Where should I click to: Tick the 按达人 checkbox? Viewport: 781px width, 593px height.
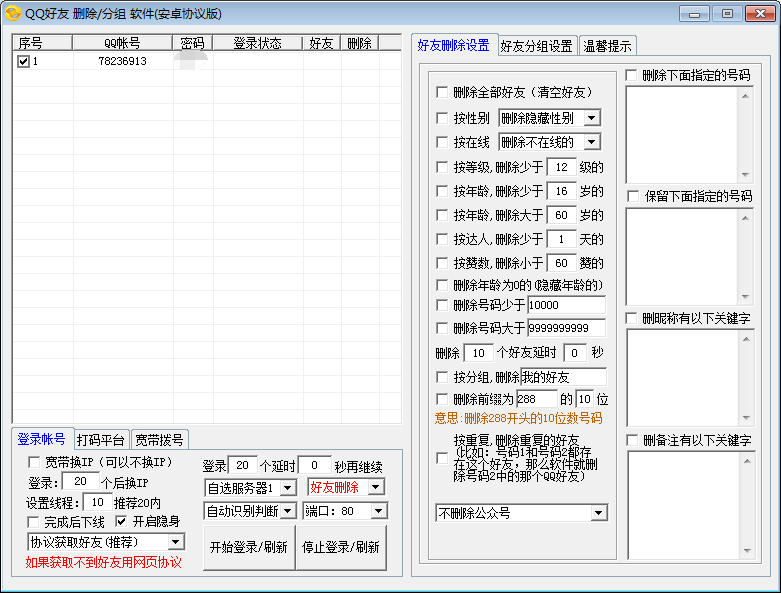coord(441,239)
